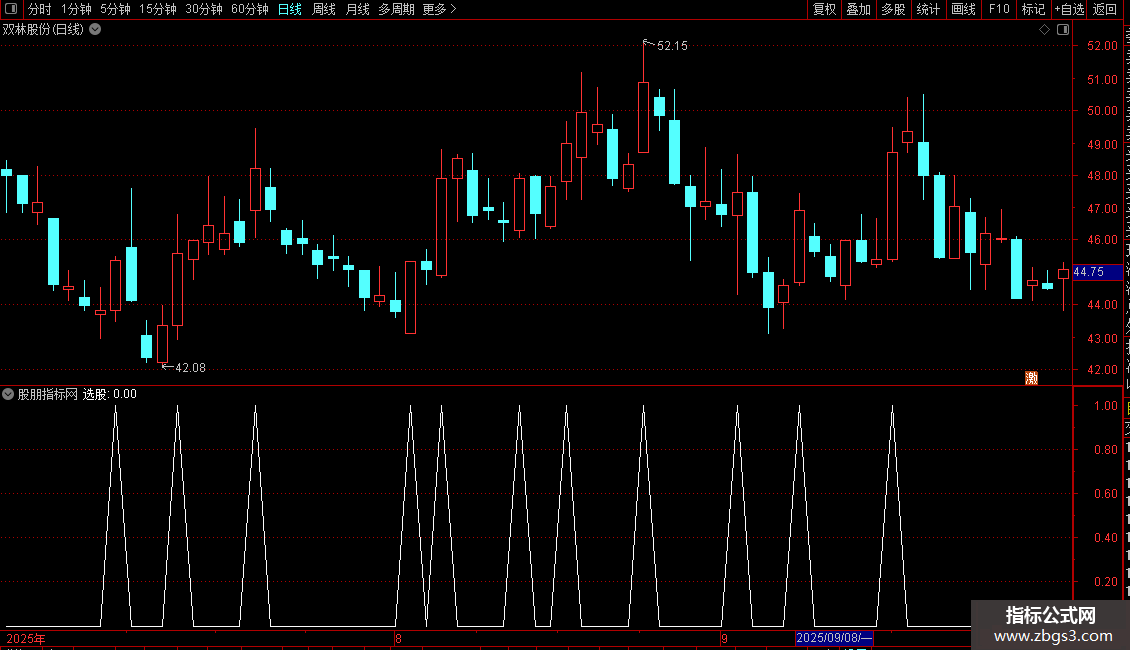This screenshot has height=650, width=1130.
Task: Select the 5分钟 period
Action: 115,9
